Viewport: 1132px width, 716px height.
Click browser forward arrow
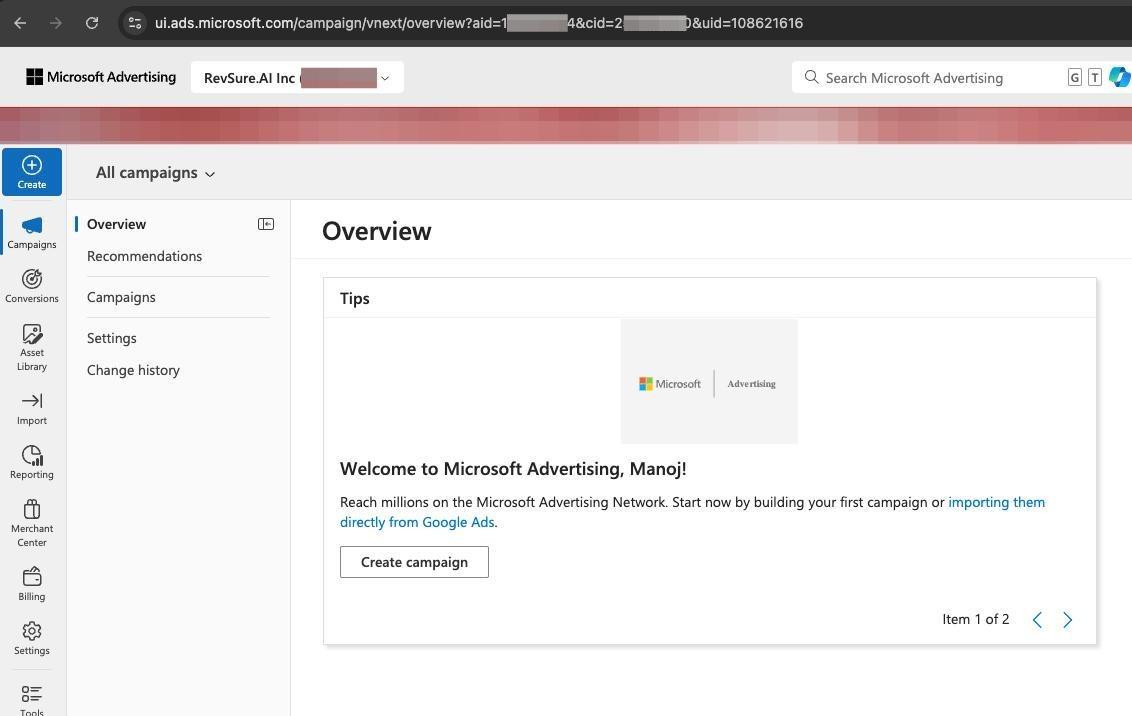coord(56,23)
